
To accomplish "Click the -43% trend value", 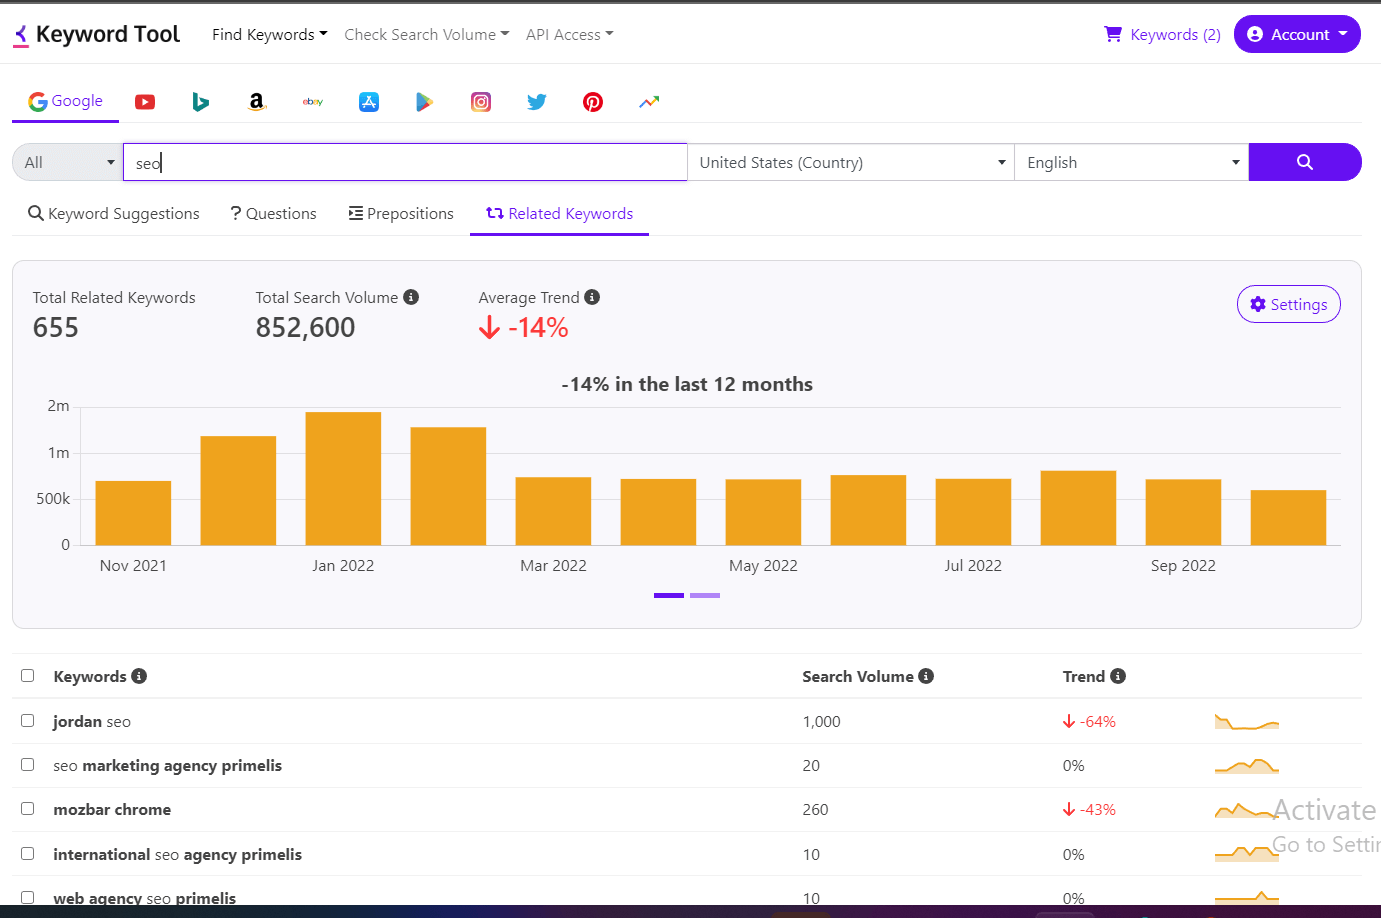I will tap(1090, 810).
